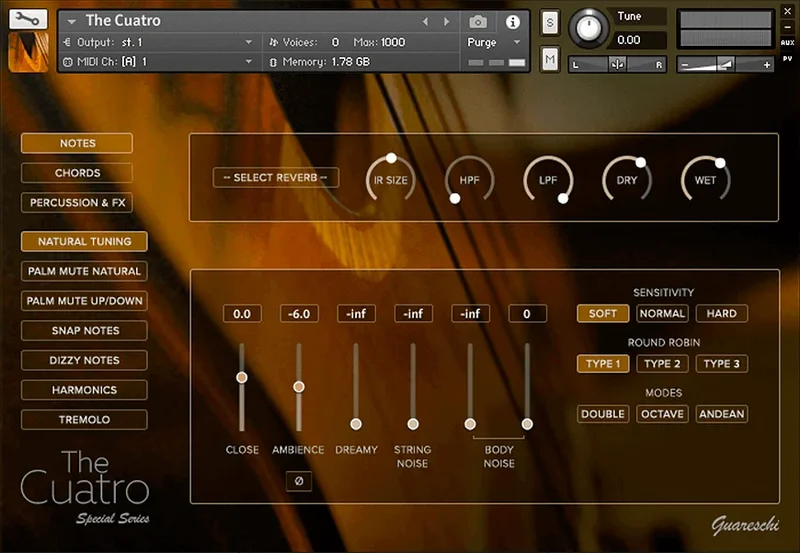Click the output routing icon
The image size is (800, 553).
pos(67,42)
